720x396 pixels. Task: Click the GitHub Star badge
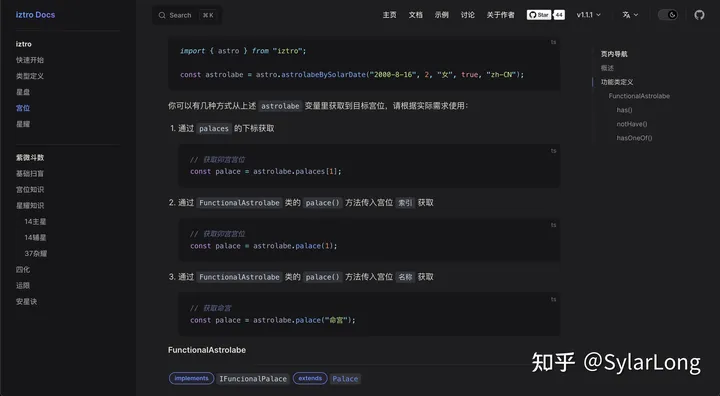point(539,15)
